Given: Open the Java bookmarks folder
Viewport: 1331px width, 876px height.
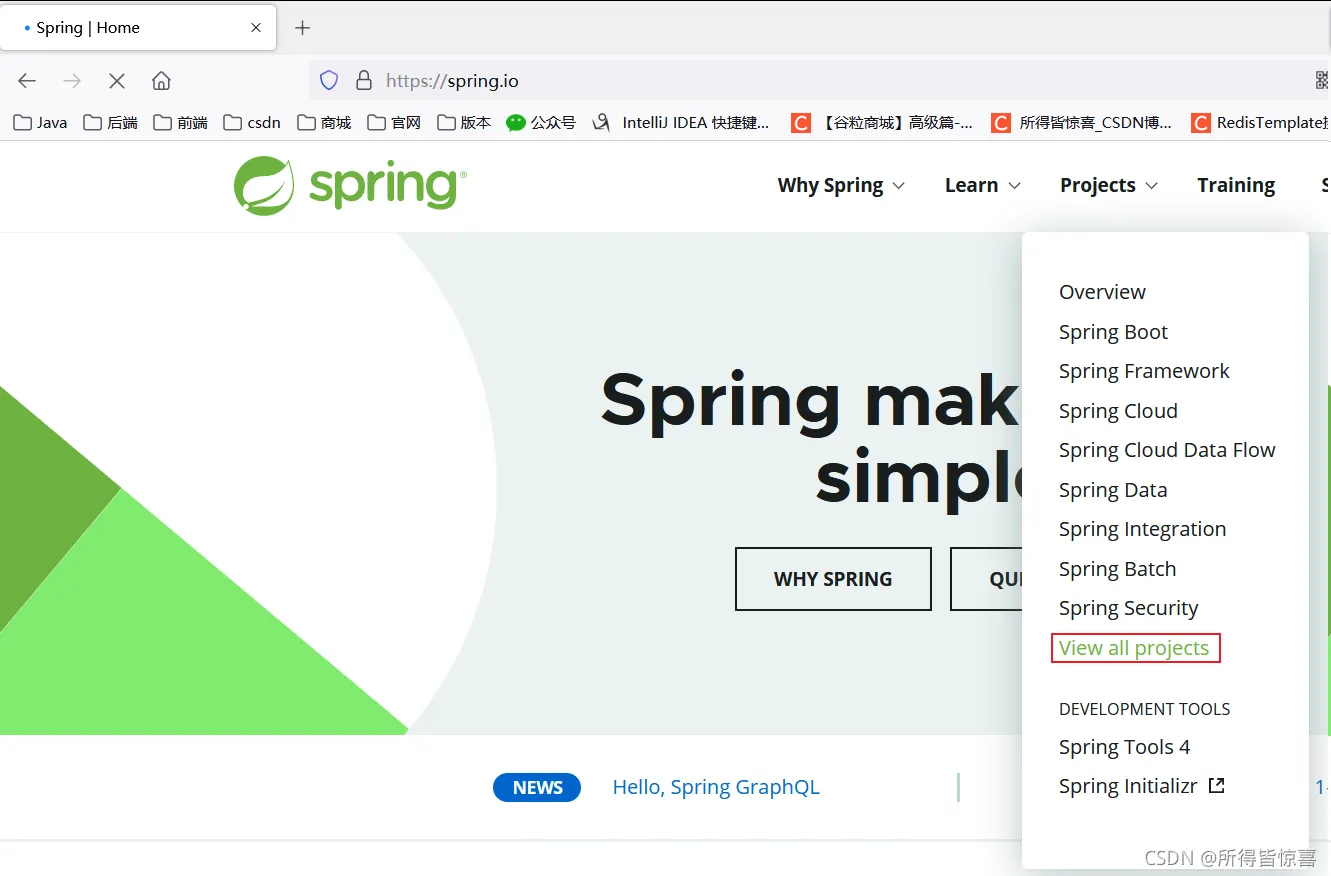Looking at the screenshot, I should click(40, 123).
